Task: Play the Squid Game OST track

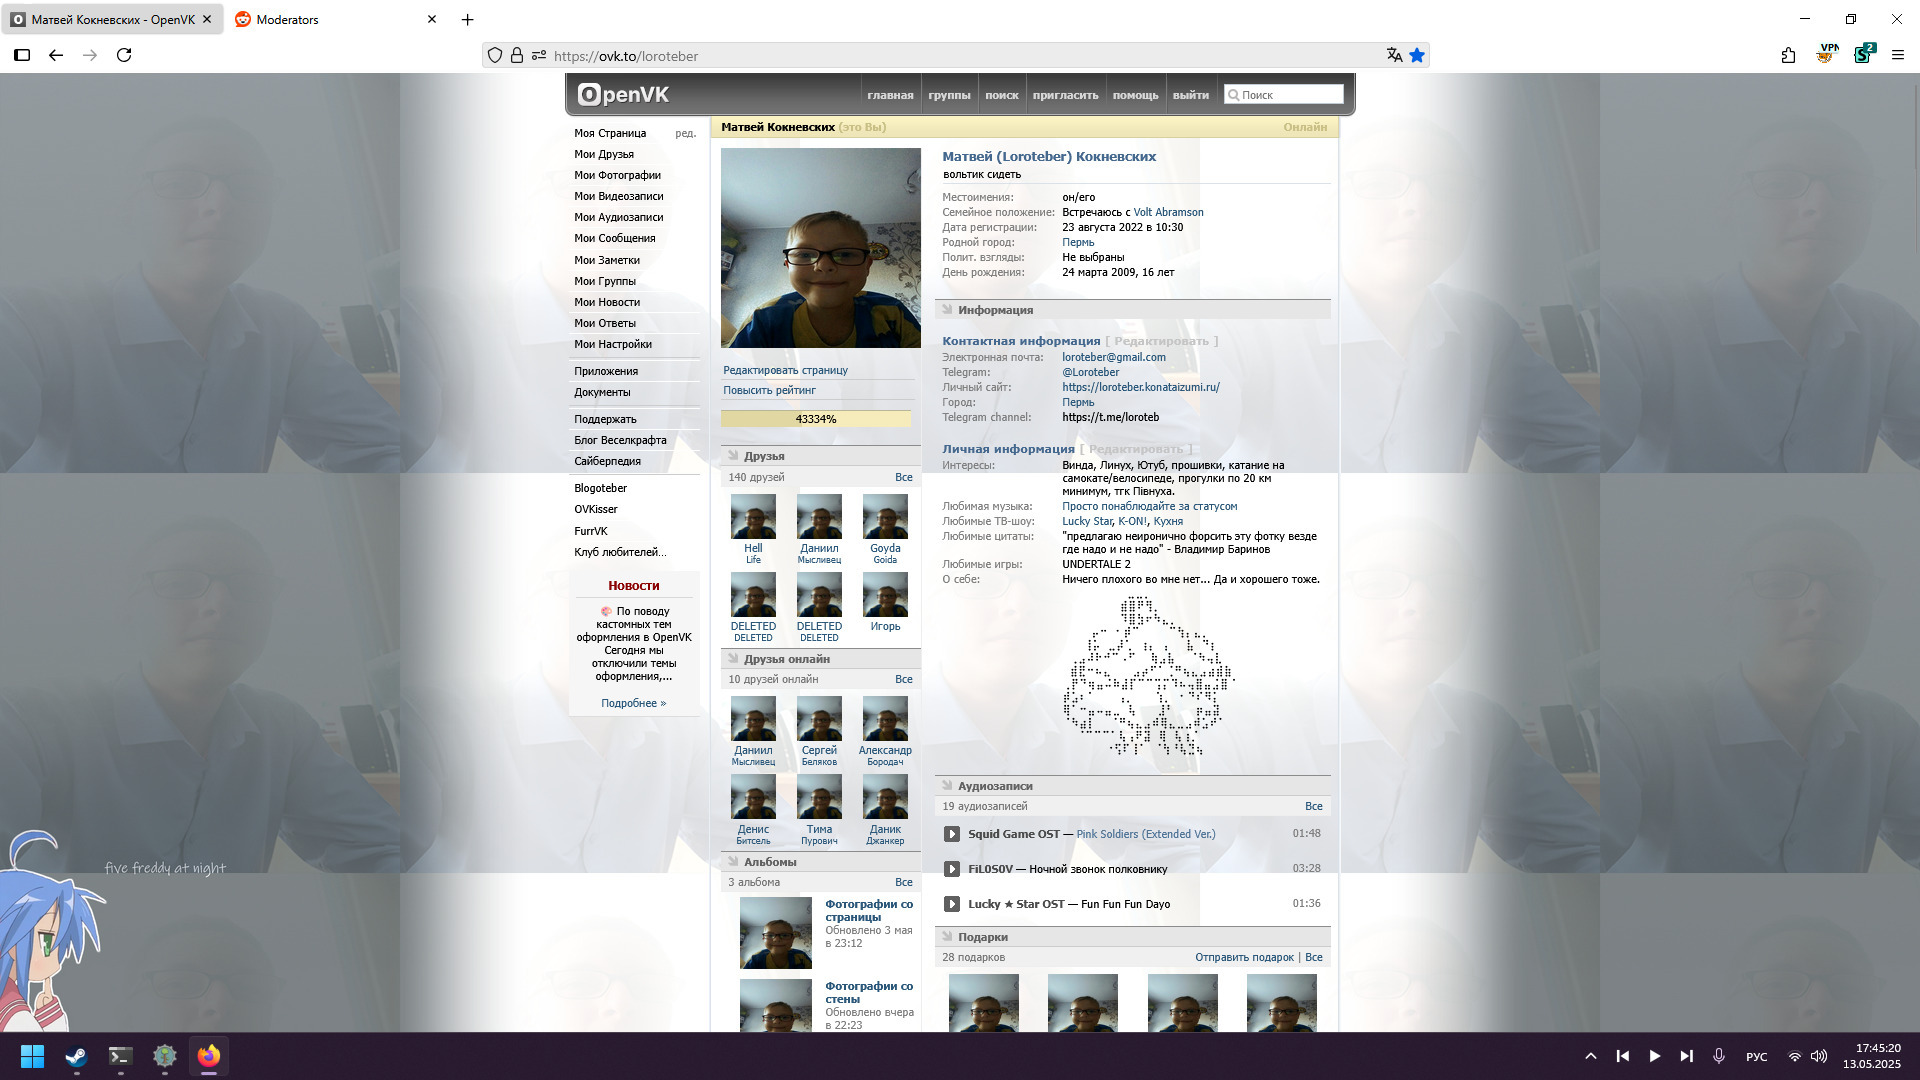Action: [952, 834]
